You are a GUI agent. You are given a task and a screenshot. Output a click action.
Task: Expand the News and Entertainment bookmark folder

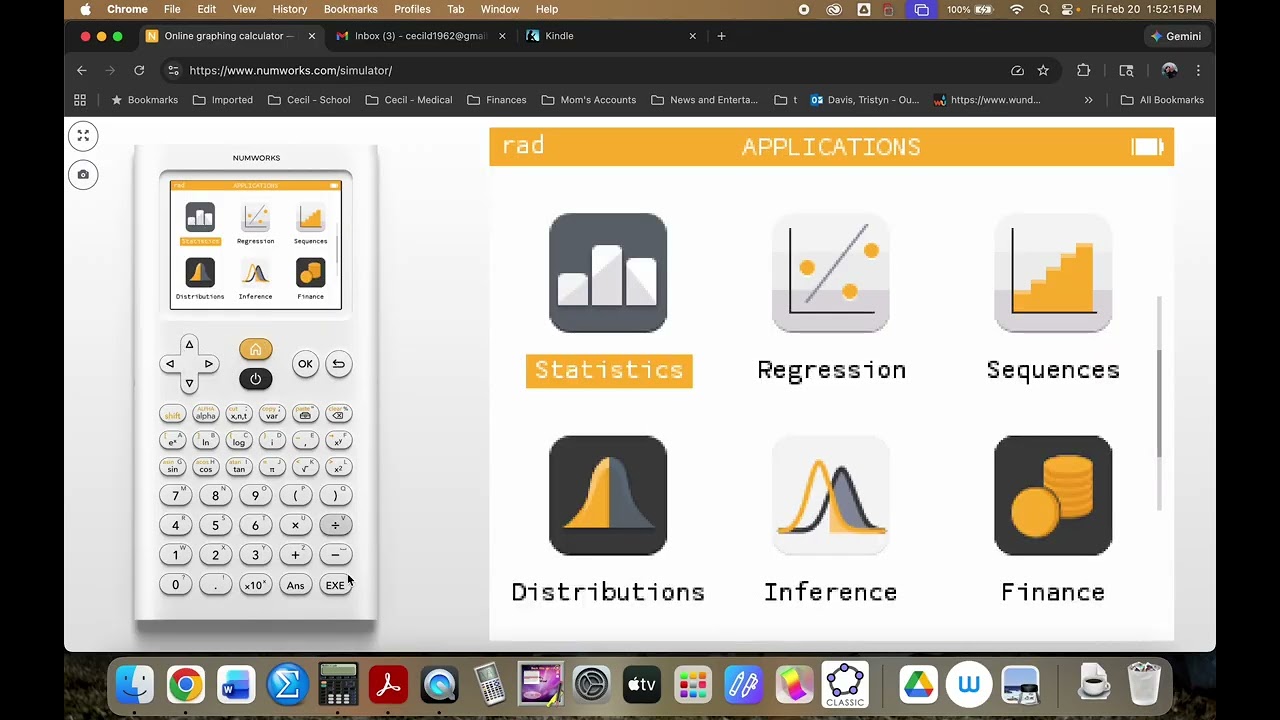704,100
